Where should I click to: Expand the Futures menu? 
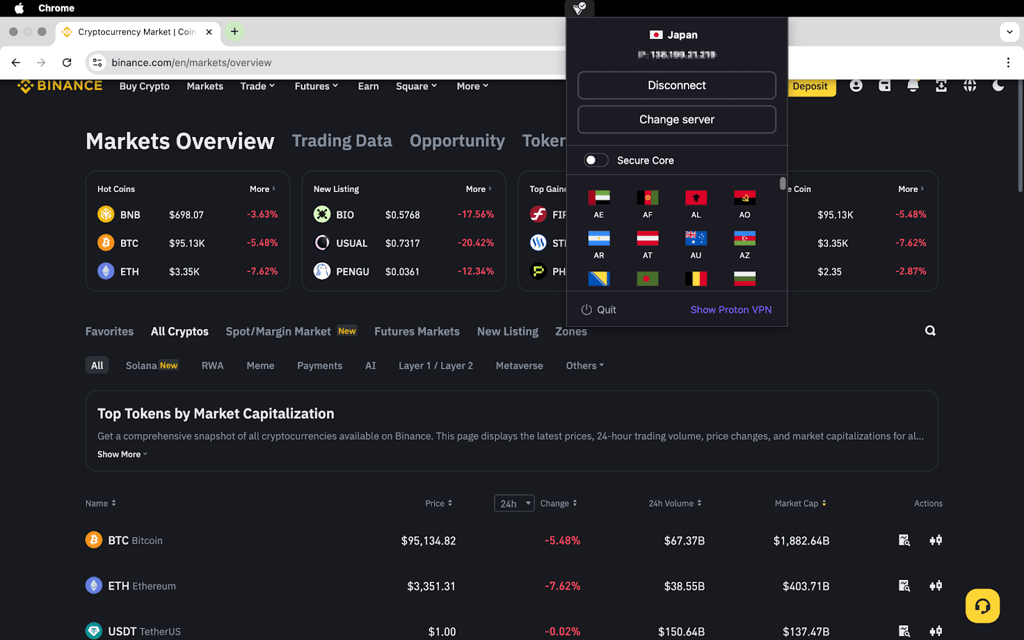316,86
